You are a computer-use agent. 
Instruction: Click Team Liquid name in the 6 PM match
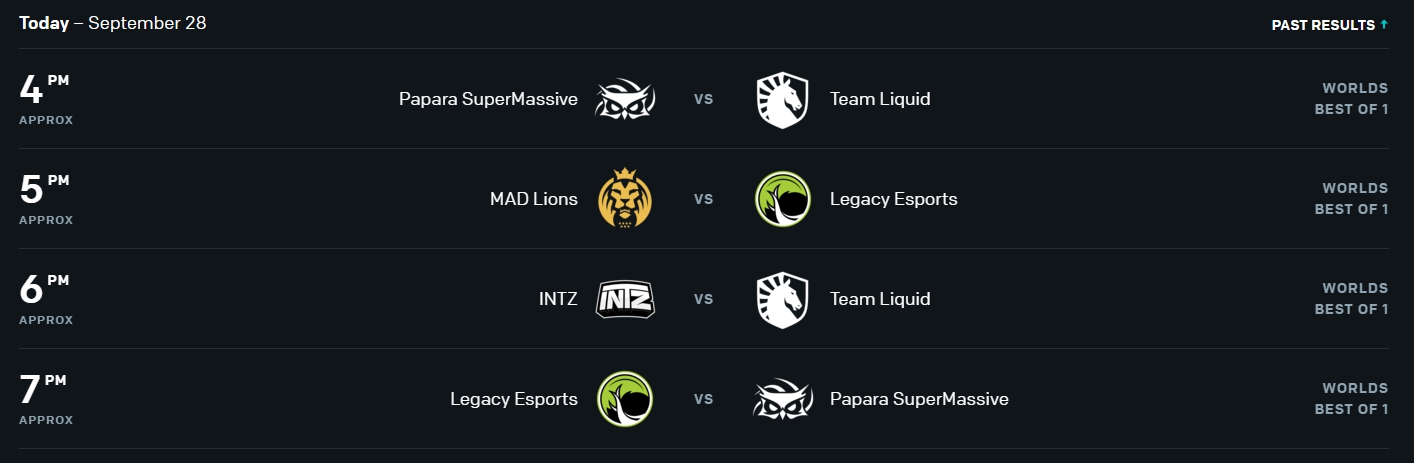880,299
